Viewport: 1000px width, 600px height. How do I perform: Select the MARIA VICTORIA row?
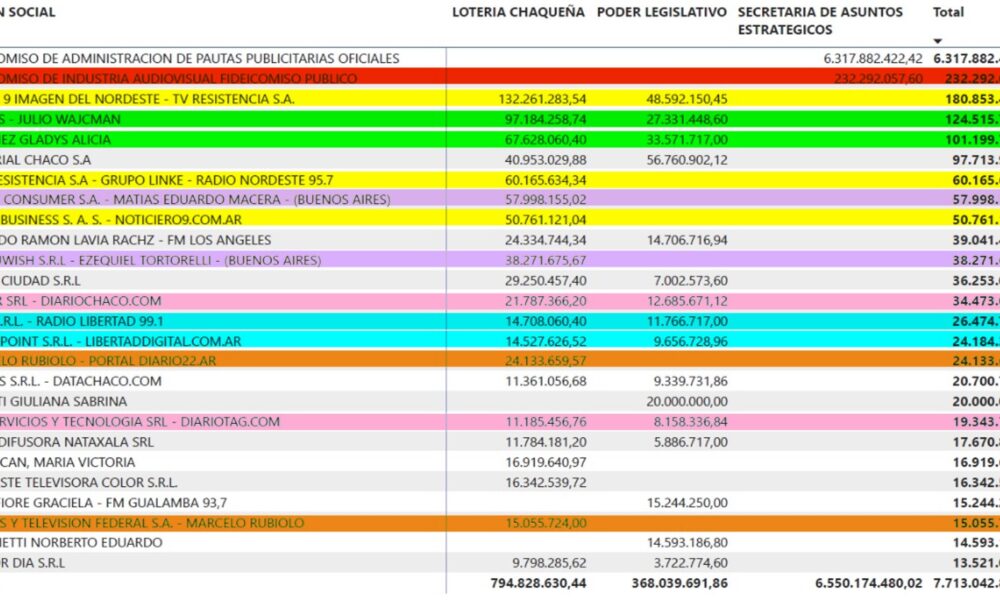[x=500, y=462]
